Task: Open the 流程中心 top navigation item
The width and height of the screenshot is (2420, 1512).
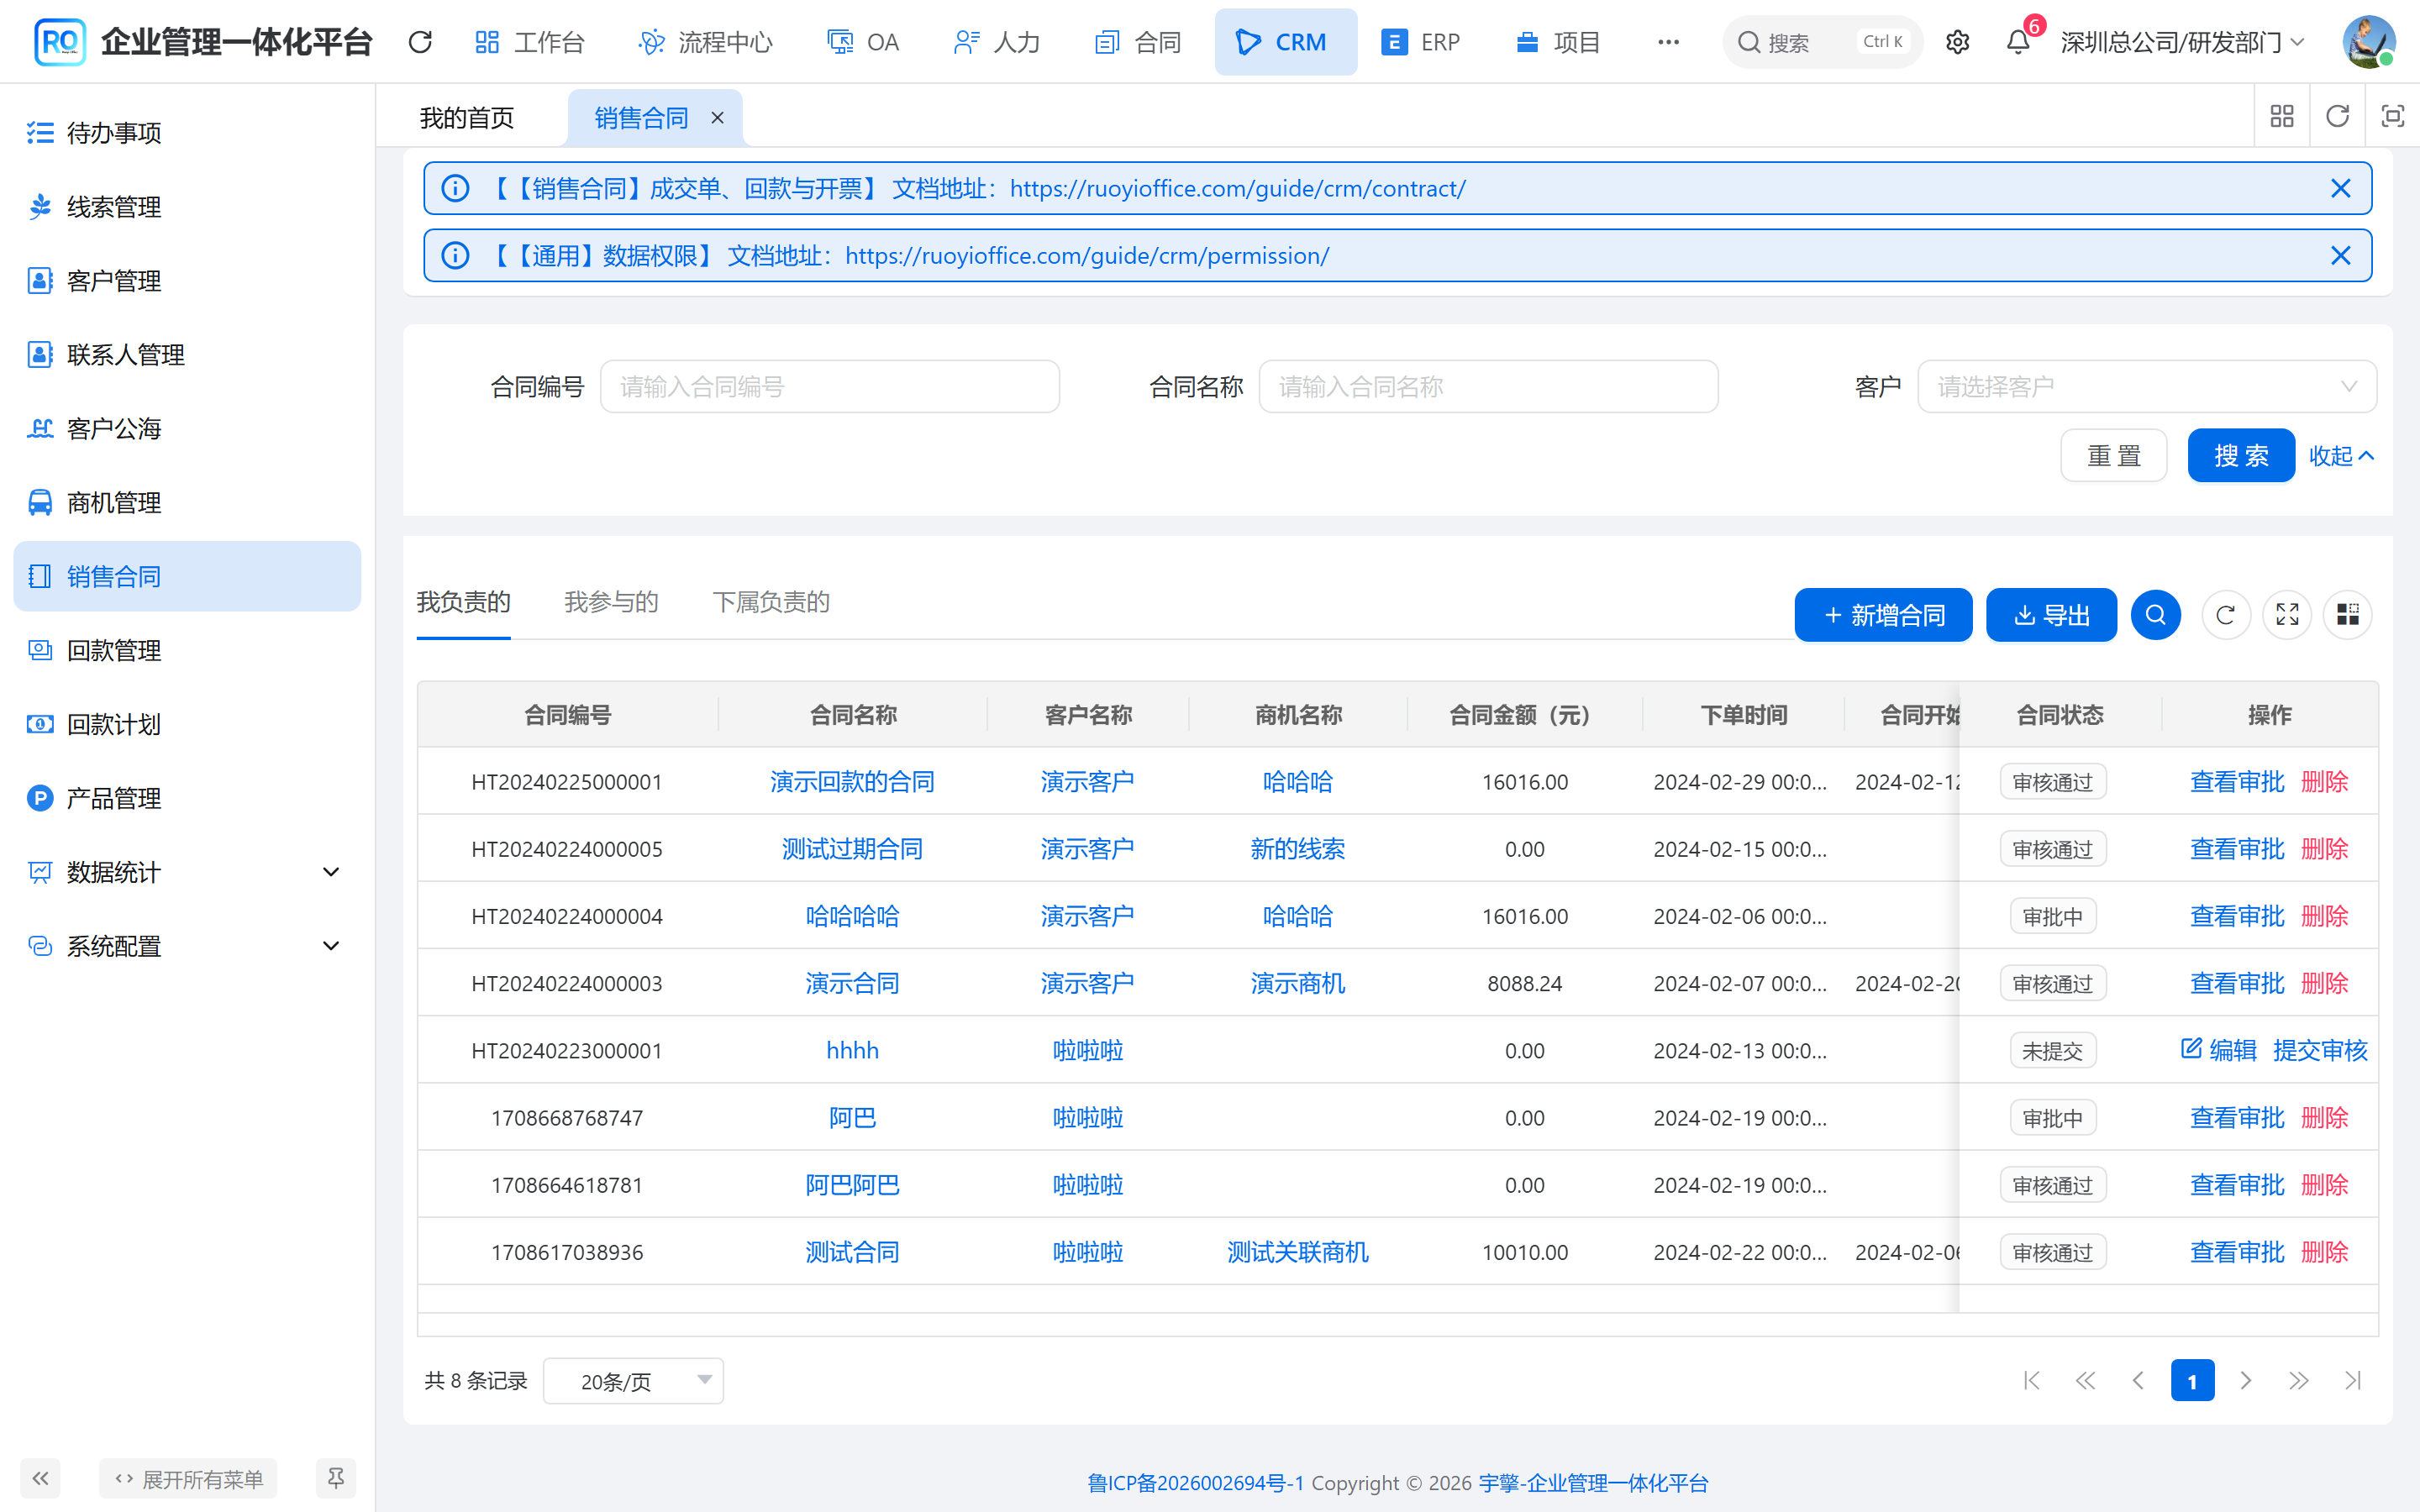Action: pos(705,42)
